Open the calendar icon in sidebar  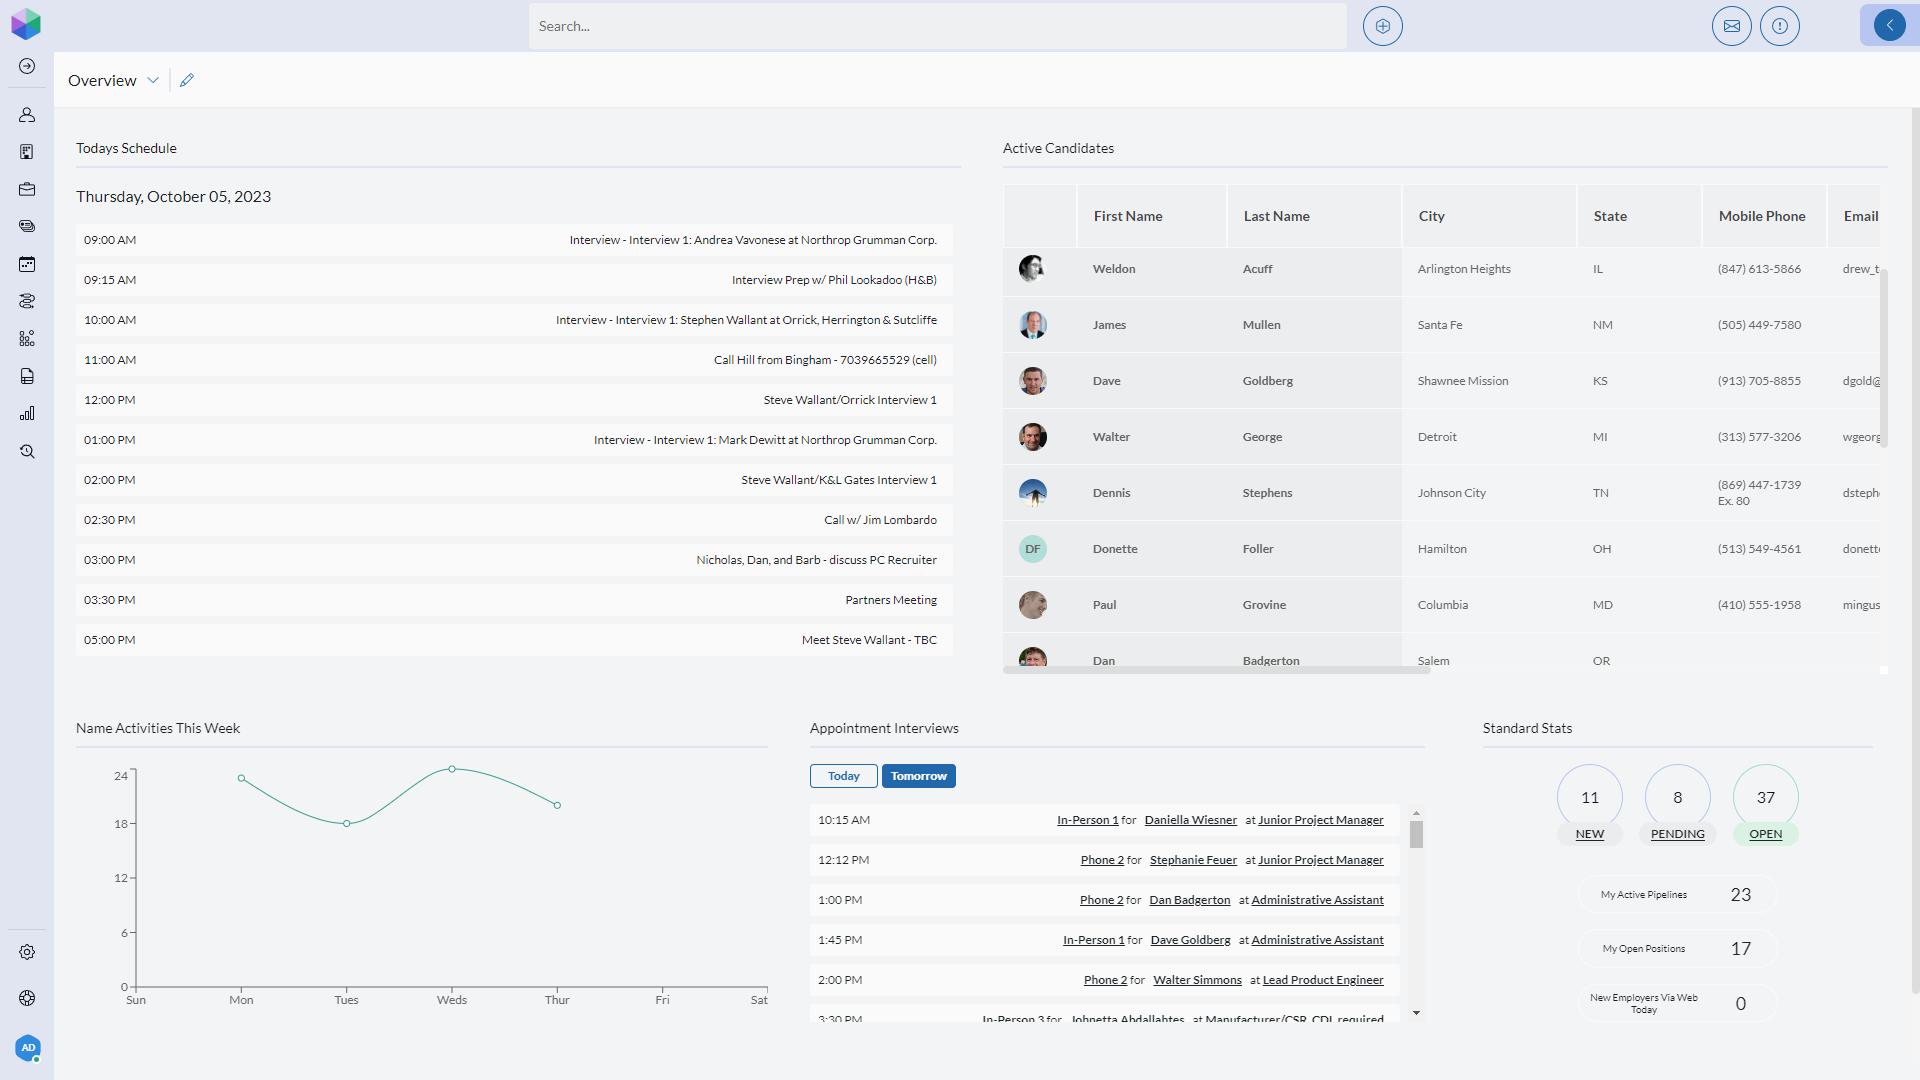(27, 264)
